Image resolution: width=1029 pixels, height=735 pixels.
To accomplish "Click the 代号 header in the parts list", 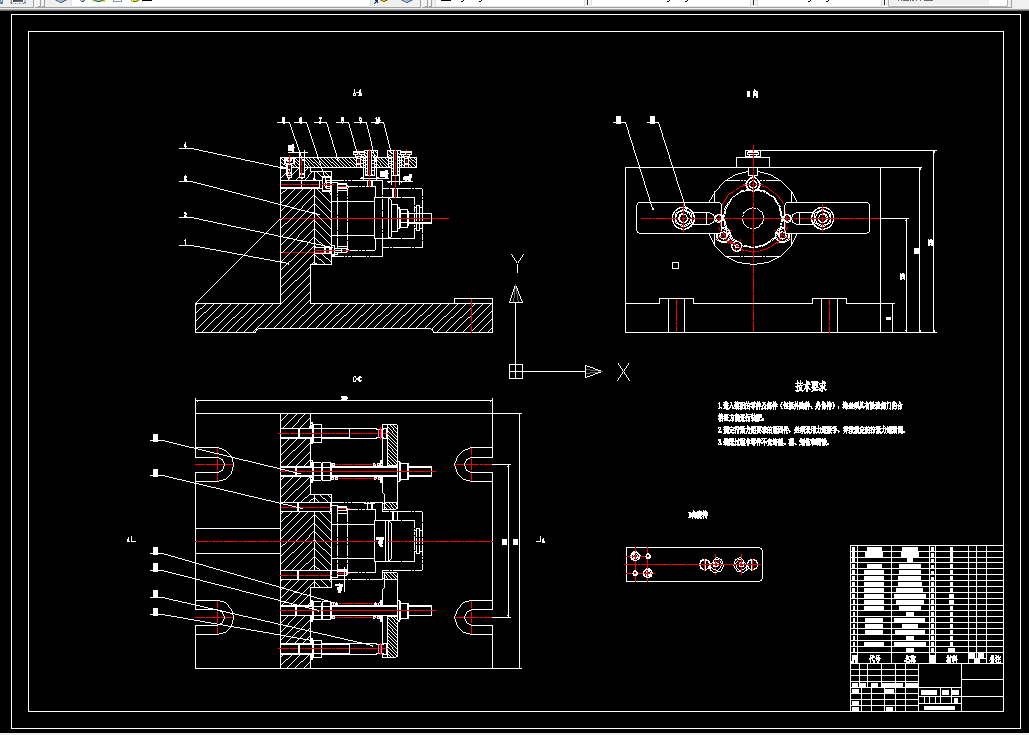I will 875,658.
